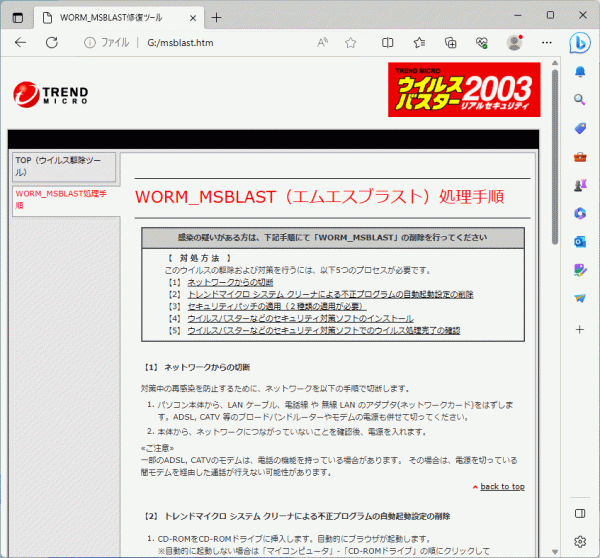
Task: Open TOP（ウイルス駆除ツール）menu item
Action: click(64, 166)
